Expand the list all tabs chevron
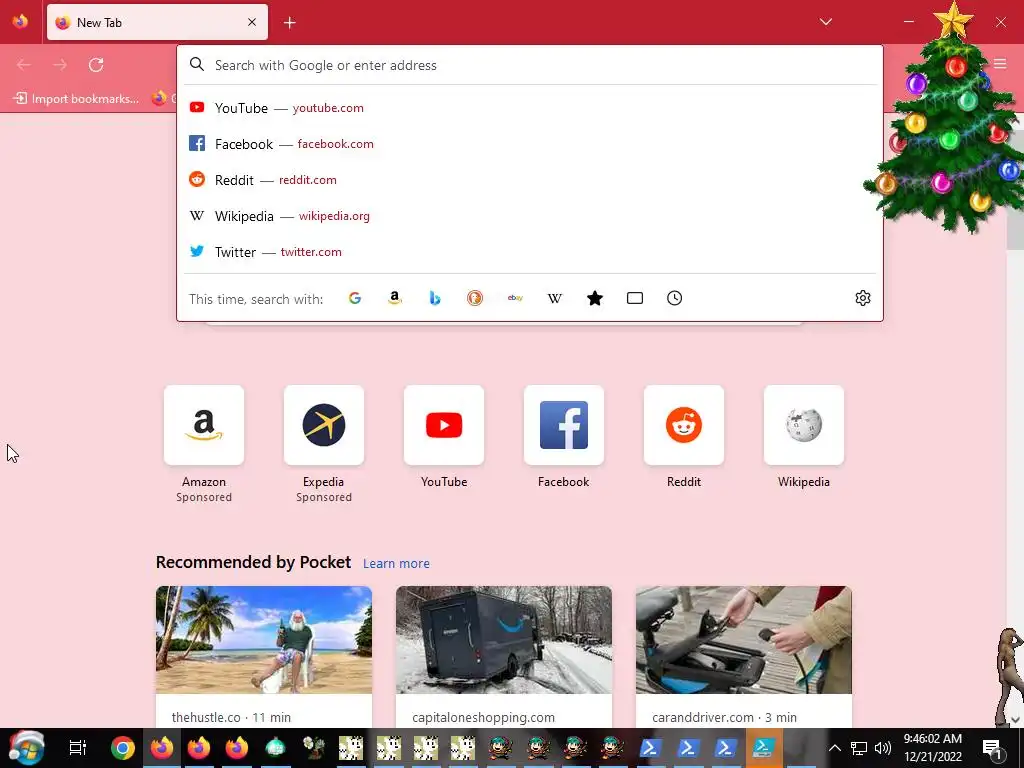1024x768 pixels. pyautogui.click(x=825, y=22)
